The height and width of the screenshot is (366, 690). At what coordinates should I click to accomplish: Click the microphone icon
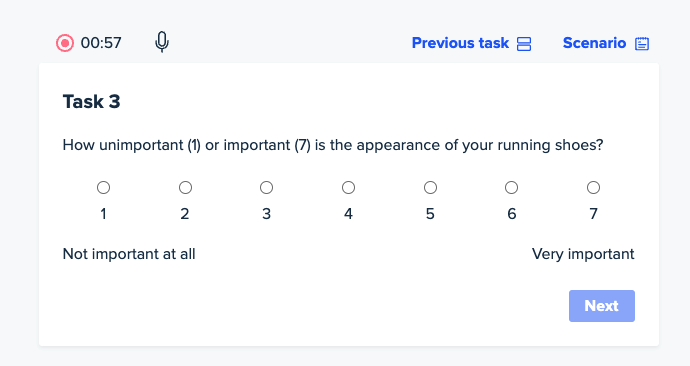click(162, 42)
